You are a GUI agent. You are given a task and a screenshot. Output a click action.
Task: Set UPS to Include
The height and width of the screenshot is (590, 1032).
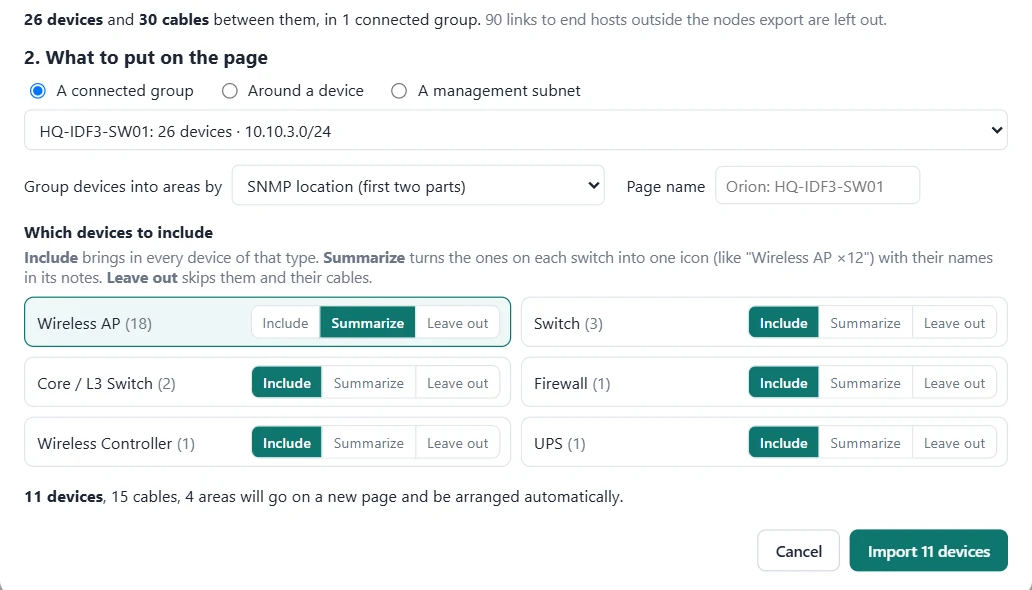coord(783,443)
